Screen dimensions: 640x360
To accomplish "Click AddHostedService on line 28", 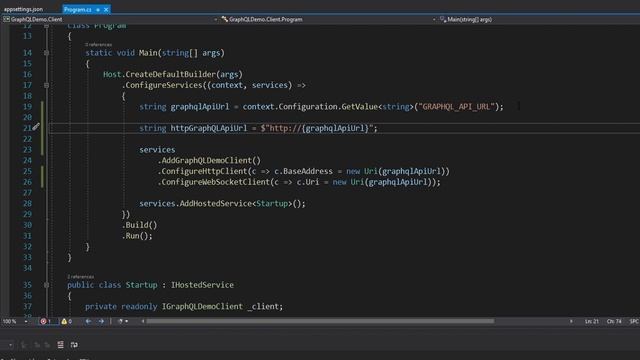I will click(216, 203).
